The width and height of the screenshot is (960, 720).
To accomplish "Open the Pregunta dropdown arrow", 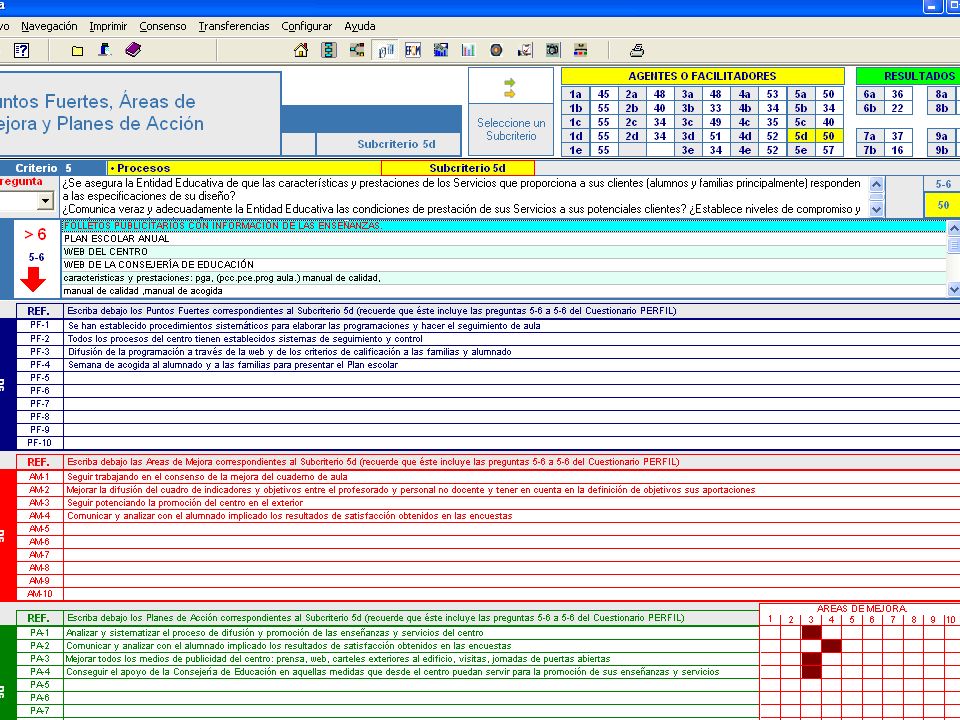I will tap(45, 201).
